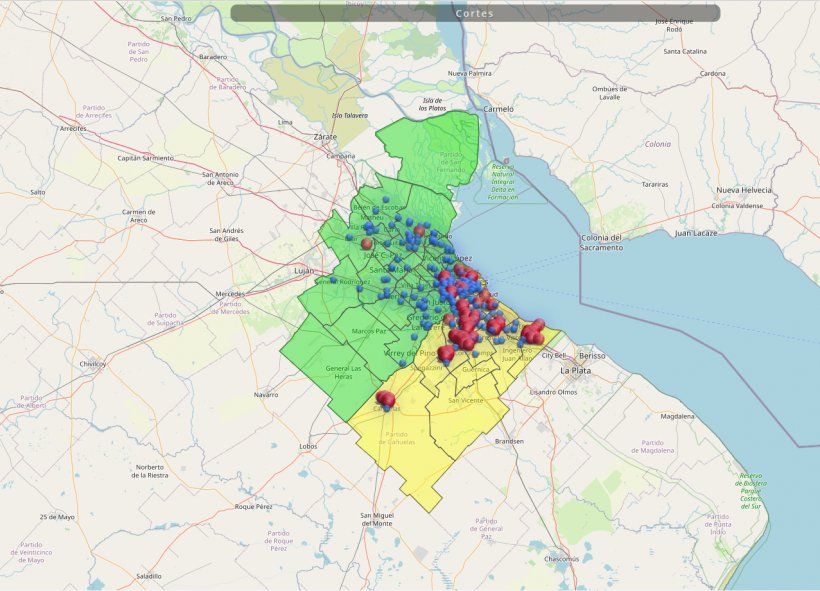Click the Norberto de la Riestra label
This screenshot has height=591, width=820.
(150, 471)
